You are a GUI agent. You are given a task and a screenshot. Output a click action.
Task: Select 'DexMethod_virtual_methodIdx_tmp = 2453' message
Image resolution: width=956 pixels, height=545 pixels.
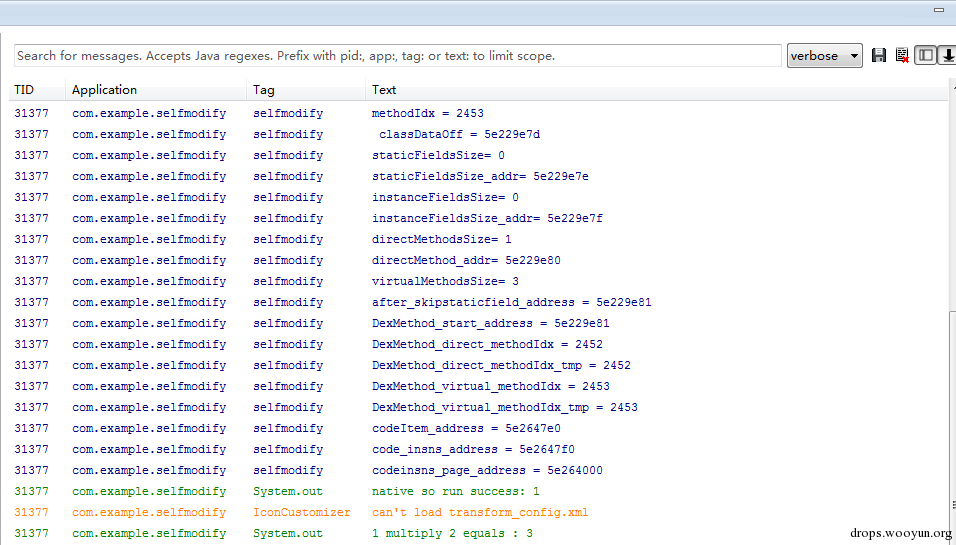(x=505, y=407)
